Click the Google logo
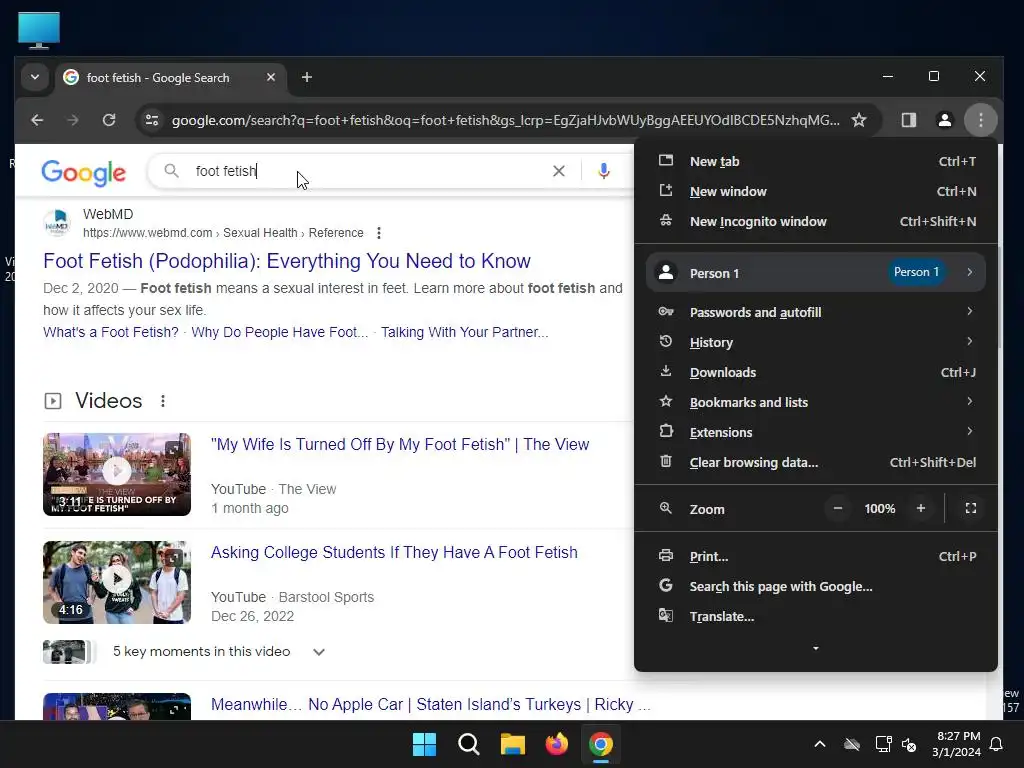 (x=84, y=172)
